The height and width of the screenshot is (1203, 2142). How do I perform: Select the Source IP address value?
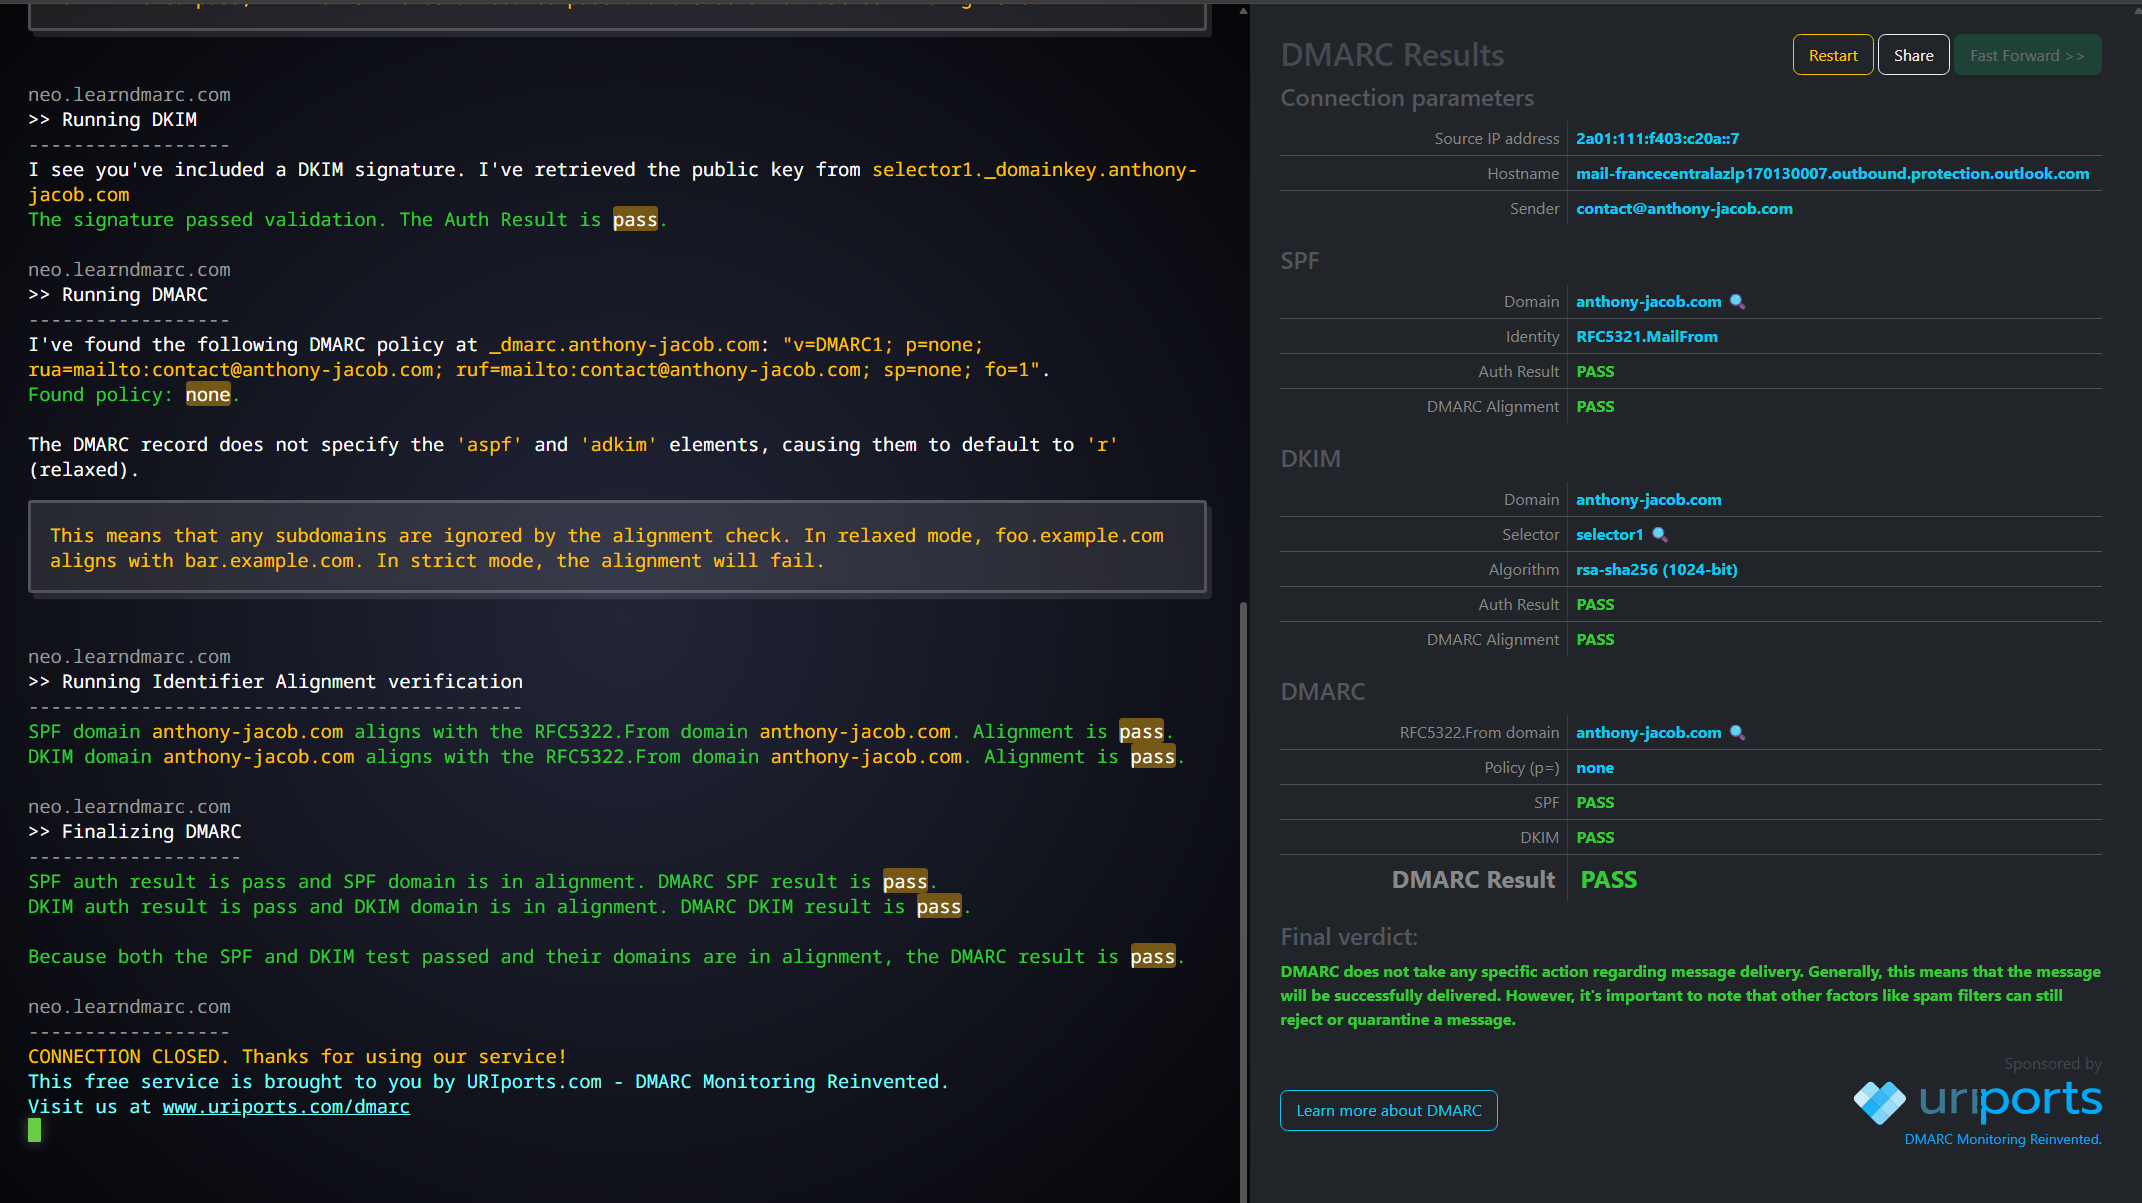pyautogui.click(x=1657, y=138)
